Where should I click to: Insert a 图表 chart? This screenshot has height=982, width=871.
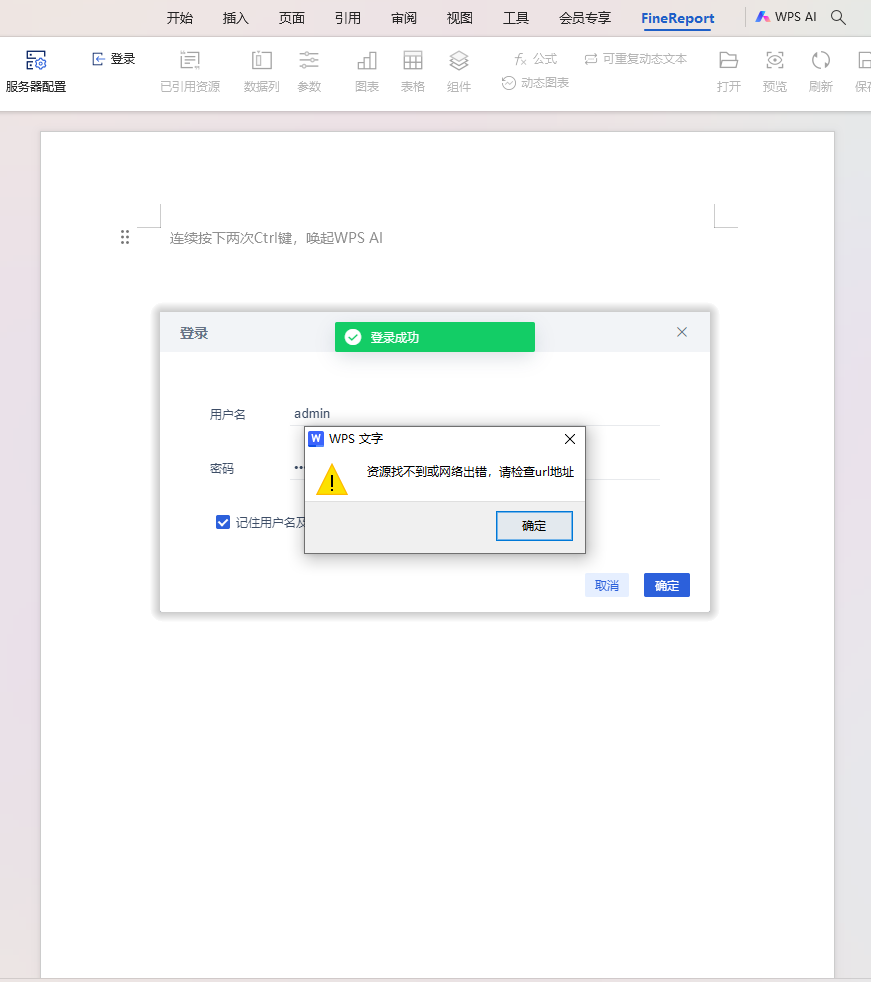pos(367,72)
